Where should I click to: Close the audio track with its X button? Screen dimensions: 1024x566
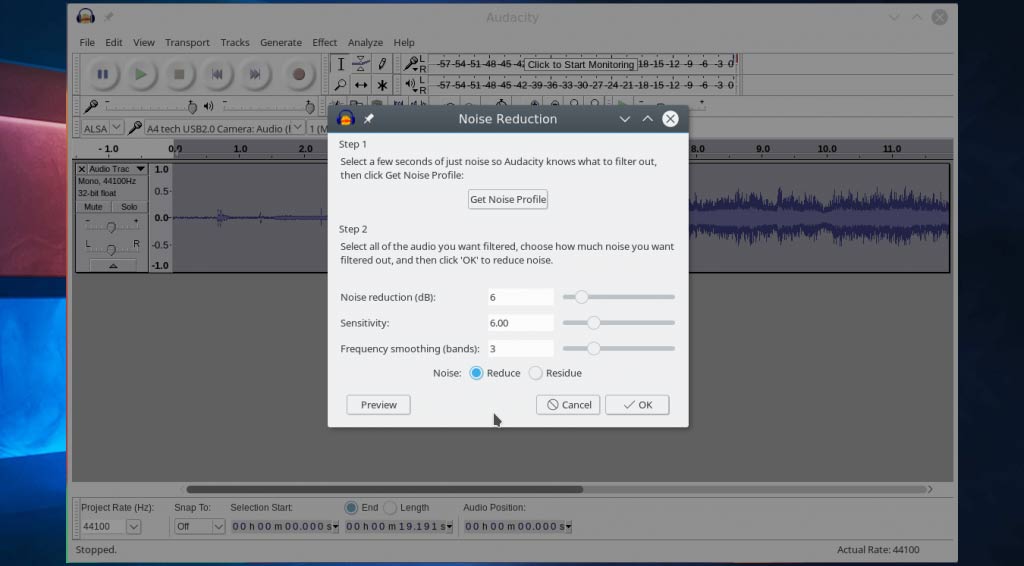[x=82, y=169]
